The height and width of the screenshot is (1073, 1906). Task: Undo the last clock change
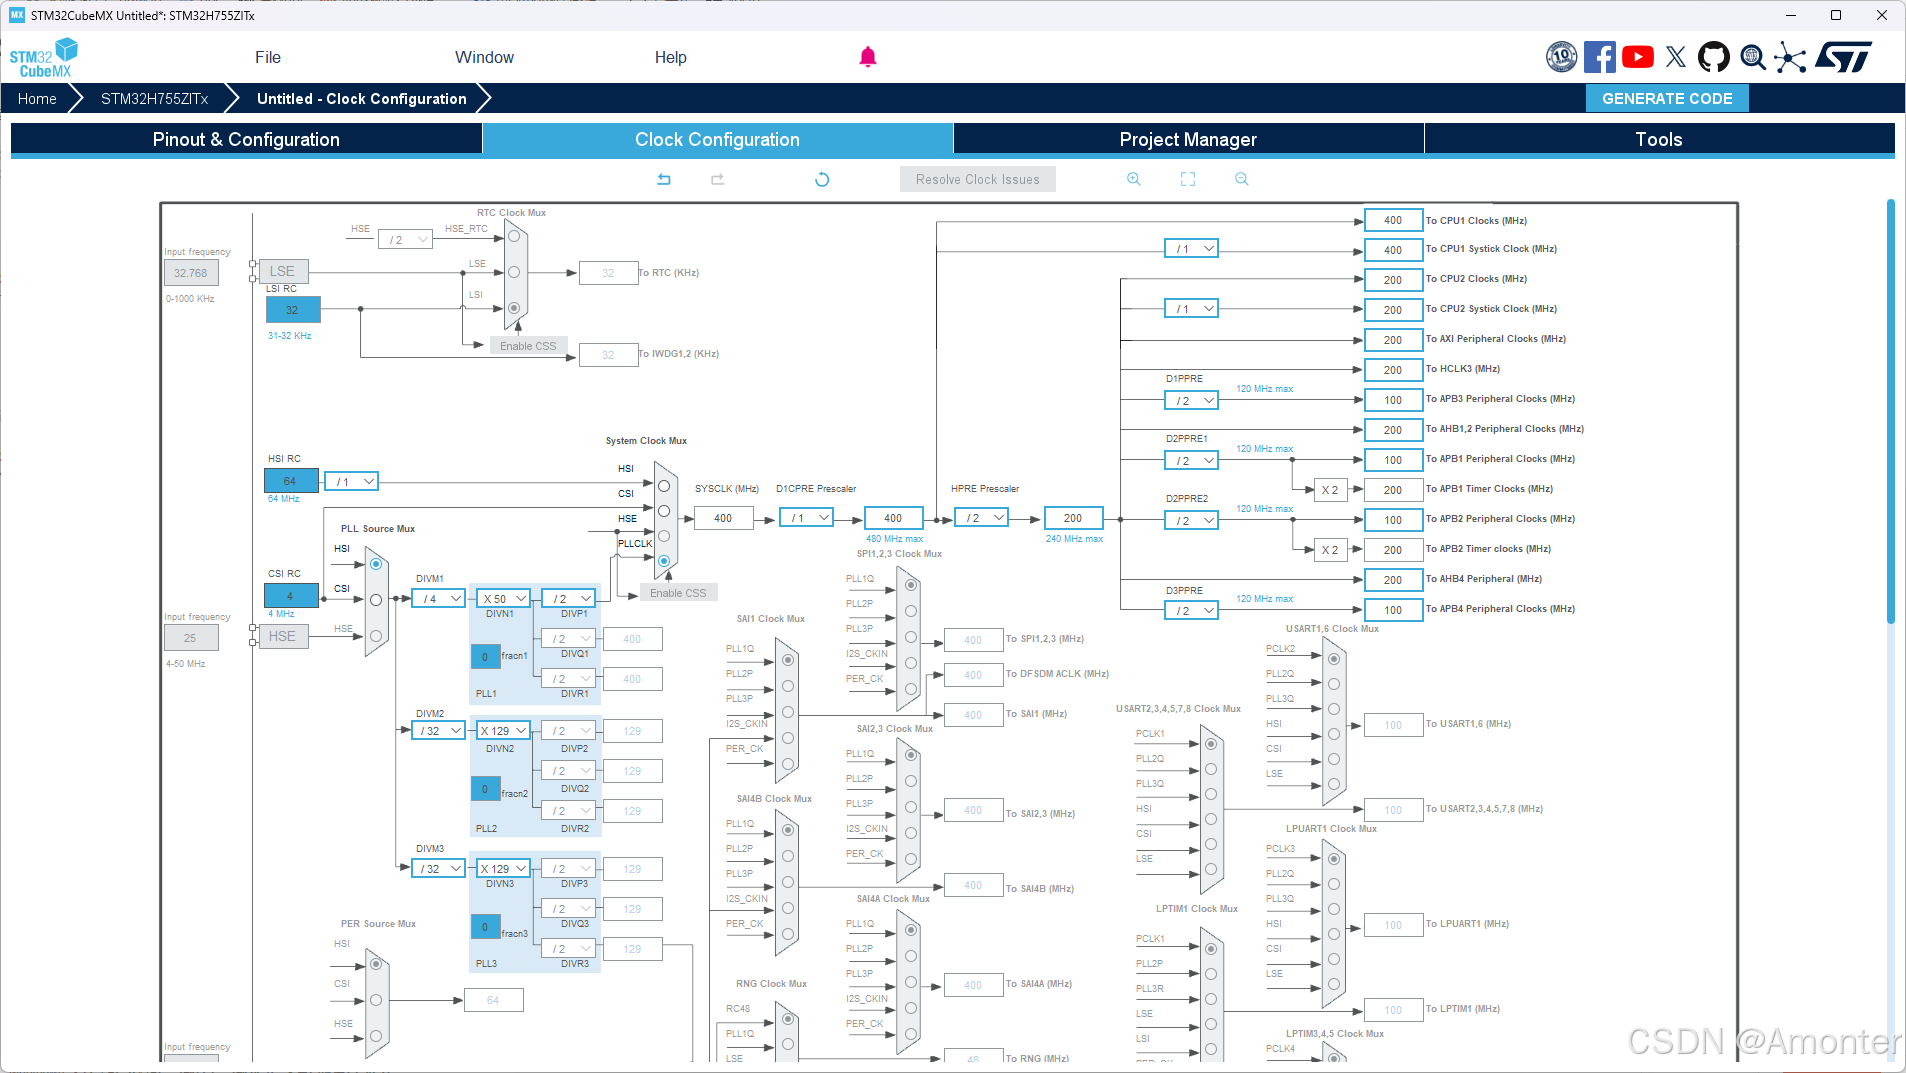coord(664,179)
